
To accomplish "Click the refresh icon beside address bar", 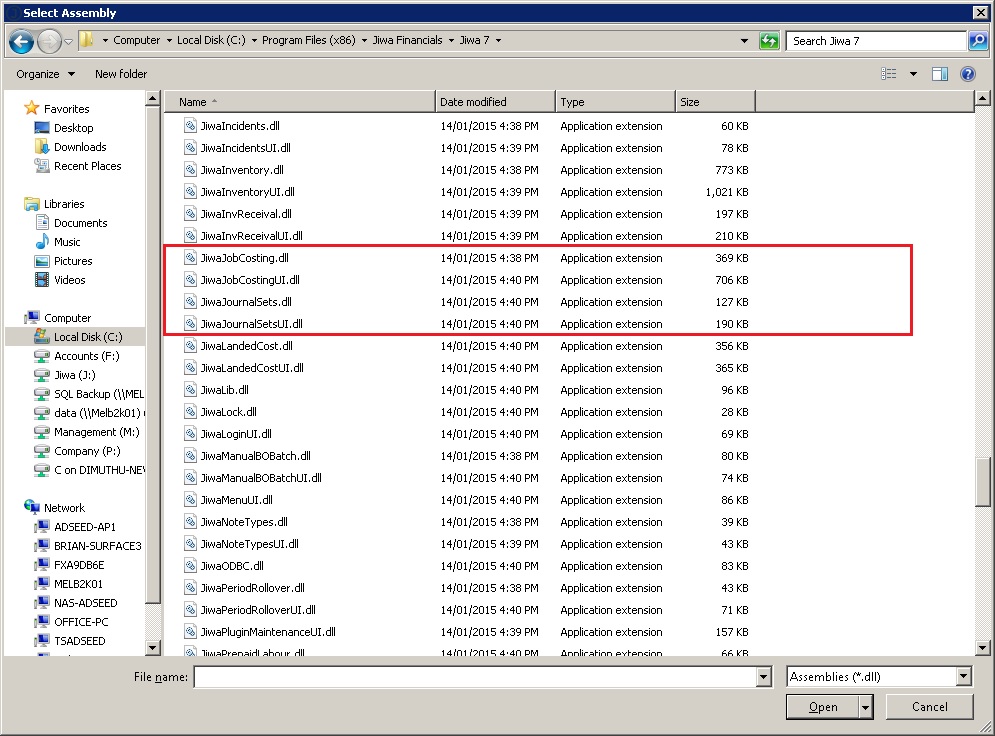I will pos(769,41).
